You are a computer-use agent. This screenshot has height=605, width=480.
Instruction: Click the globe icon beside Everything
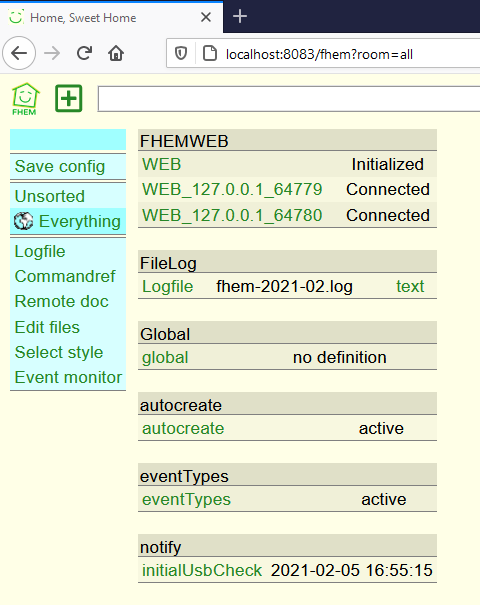[x=24, y=221]
